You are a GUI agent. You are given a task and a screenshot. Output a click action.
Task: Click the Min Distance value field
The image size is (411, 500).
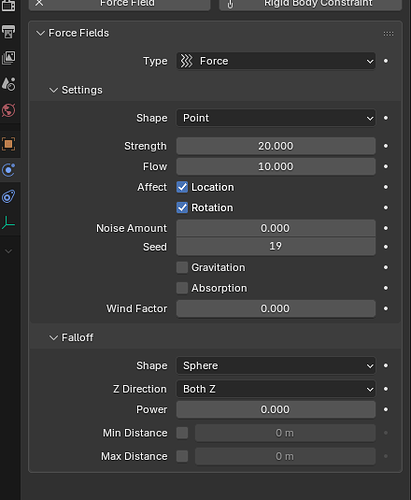click(x=285, y=433)
